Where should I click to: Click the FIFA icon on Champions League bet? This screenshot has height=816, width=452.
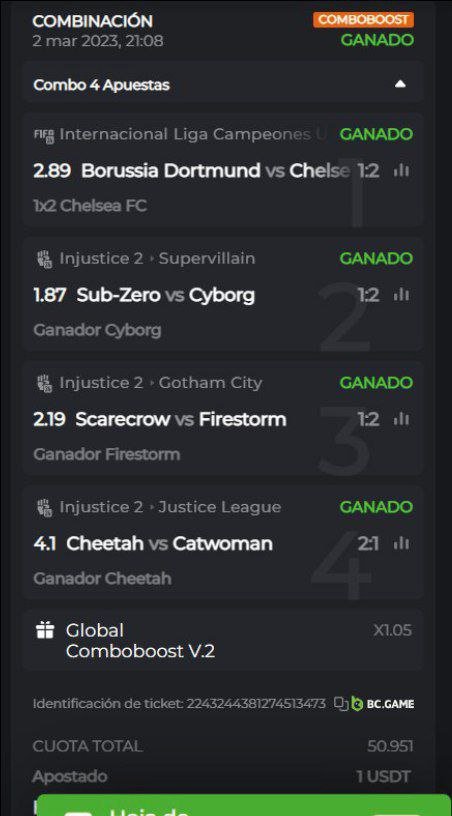point(44,135)
